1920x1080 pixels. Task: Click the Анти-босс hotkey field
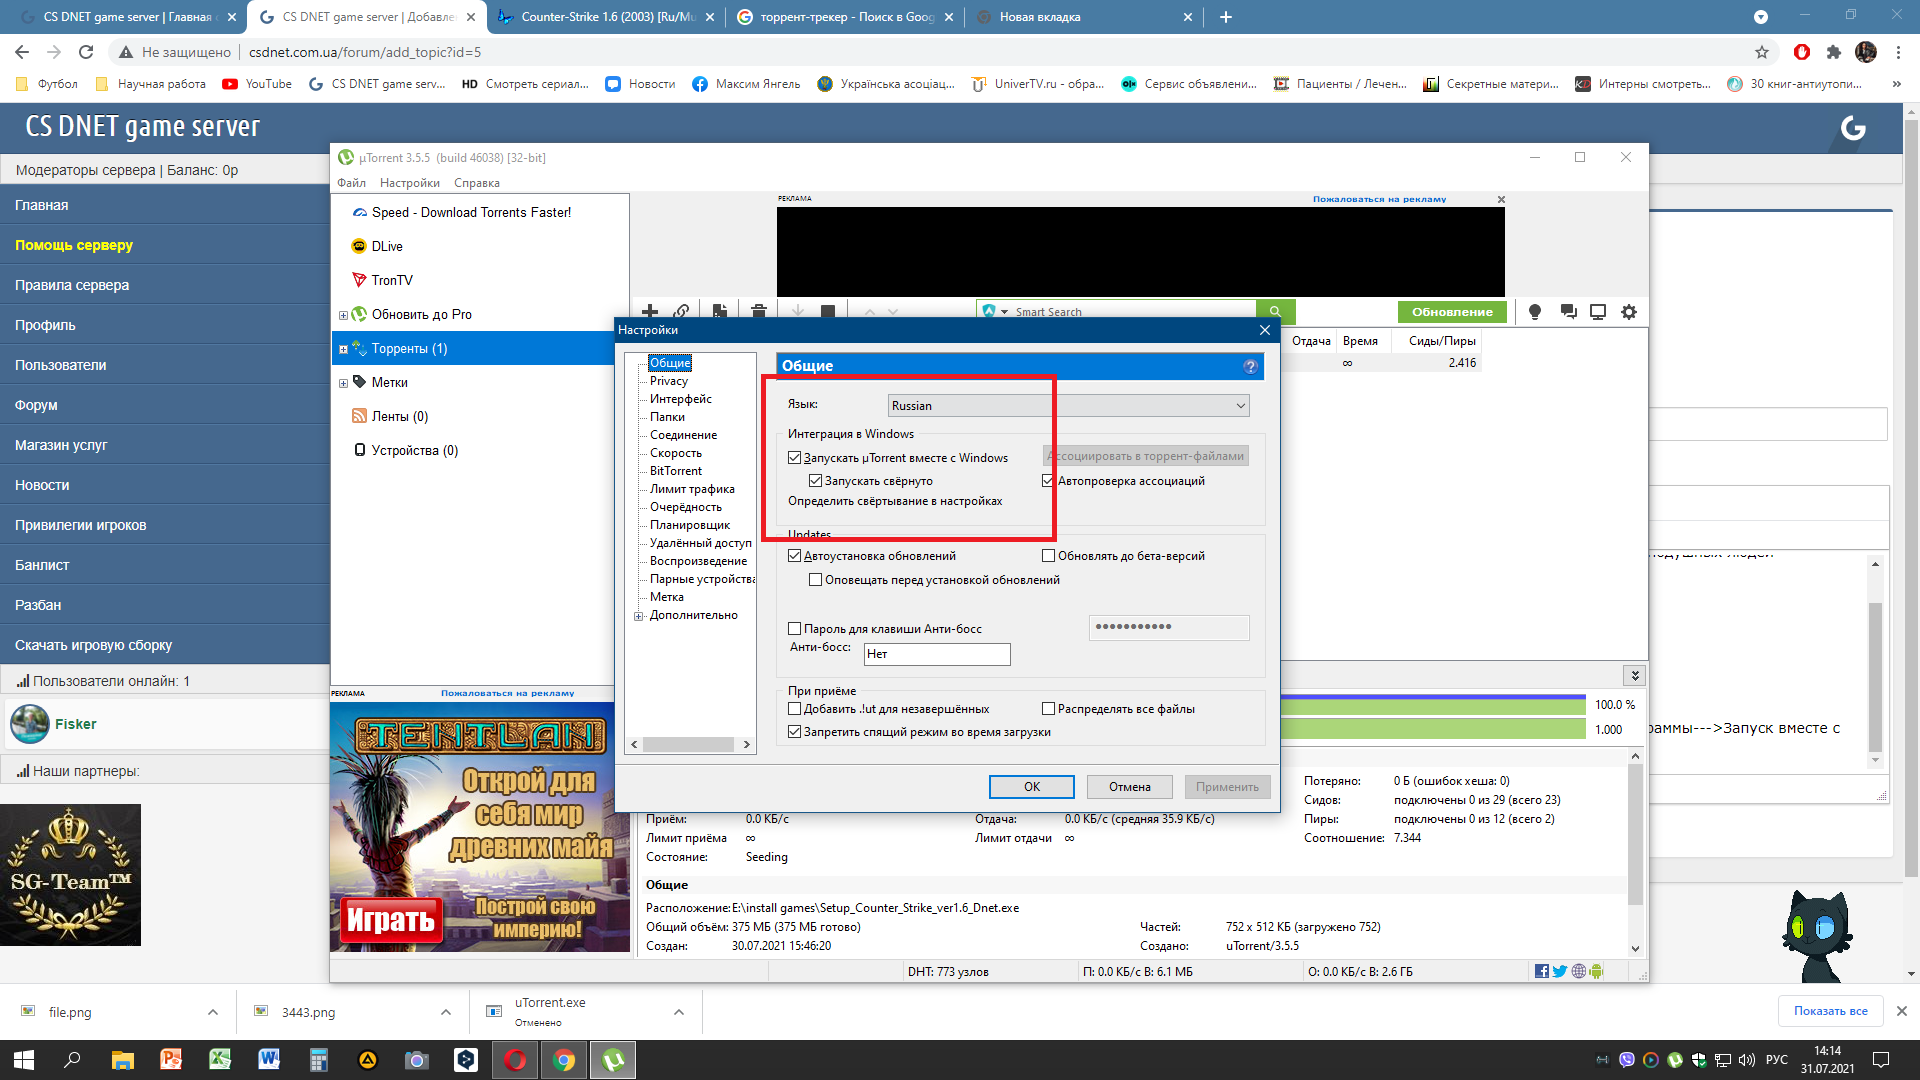[x=937, y=654]
